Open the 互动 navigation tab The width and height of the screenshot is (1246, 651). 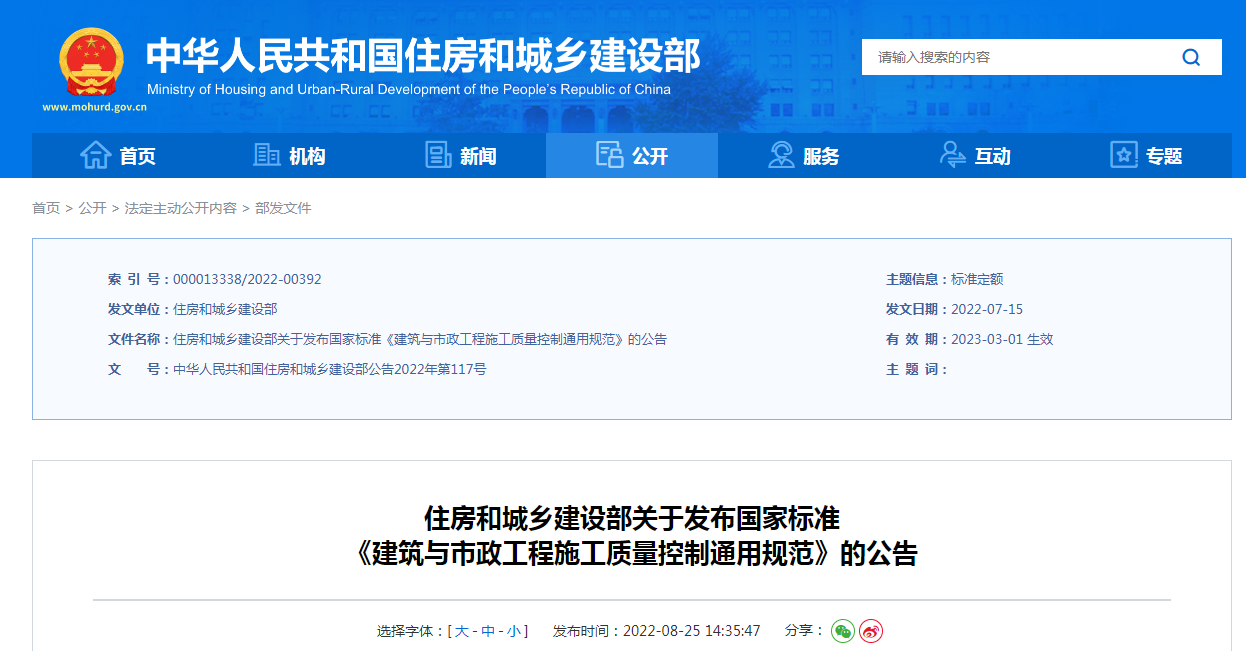click(975, 156)
